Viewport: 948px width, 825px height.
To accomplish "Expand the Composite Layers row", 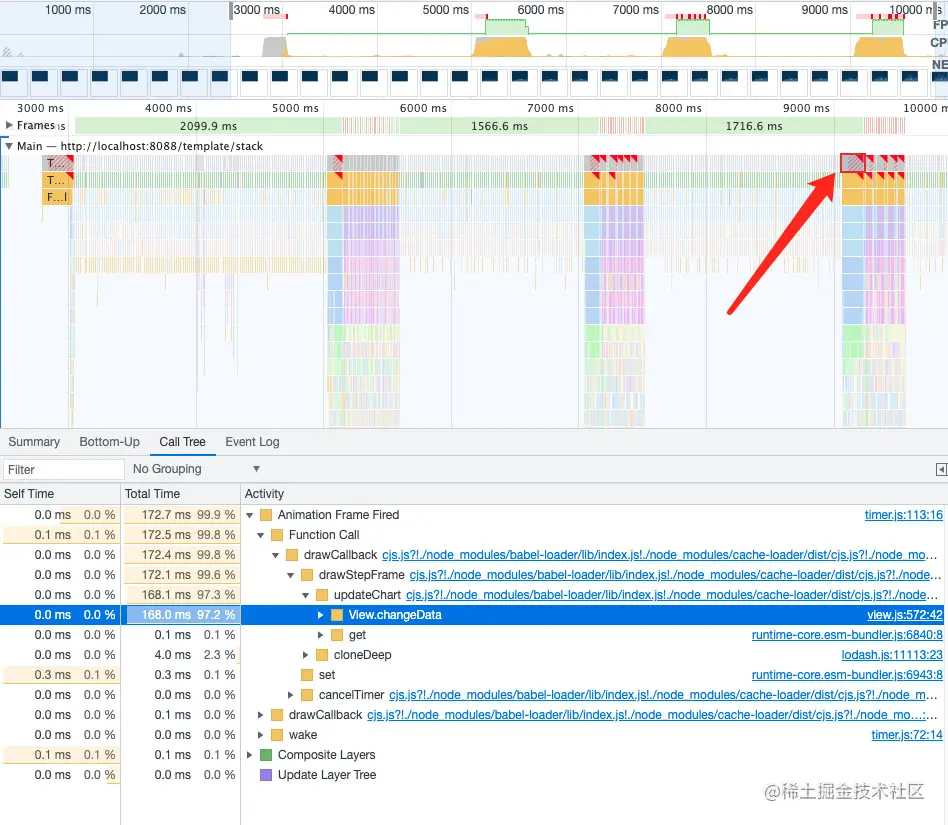I will pos(250,755).
